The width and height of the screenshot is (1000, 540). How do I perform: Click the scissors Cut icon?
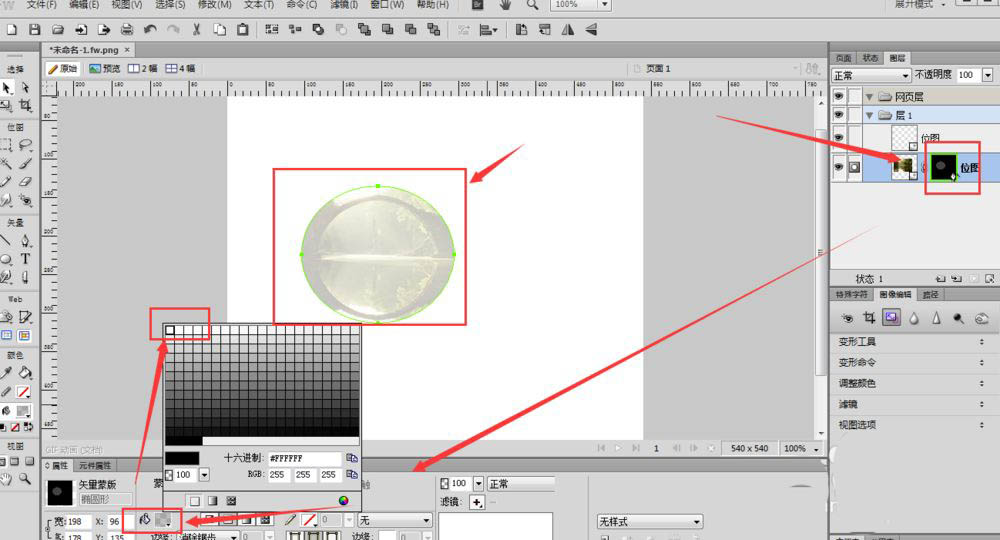tap(197, 30)
